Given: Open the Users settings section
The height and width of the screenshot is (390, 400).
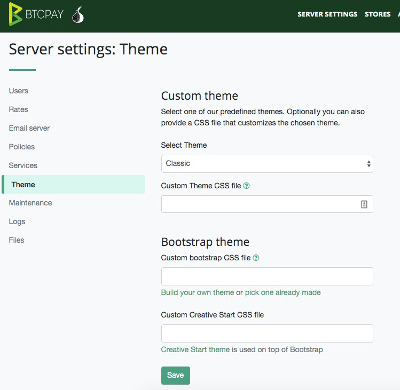Looking at the screenshot, I should pos(18,91).
